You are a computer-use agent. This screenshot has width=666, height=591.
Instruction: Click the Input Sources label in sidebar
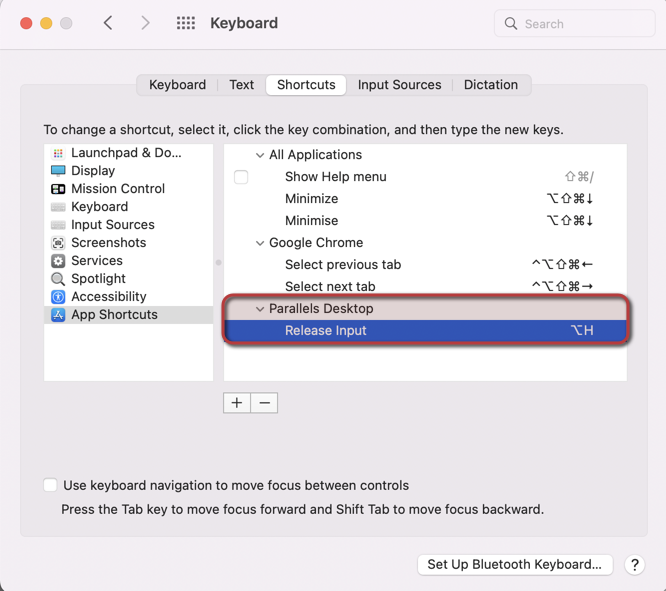tap(113, 225)
